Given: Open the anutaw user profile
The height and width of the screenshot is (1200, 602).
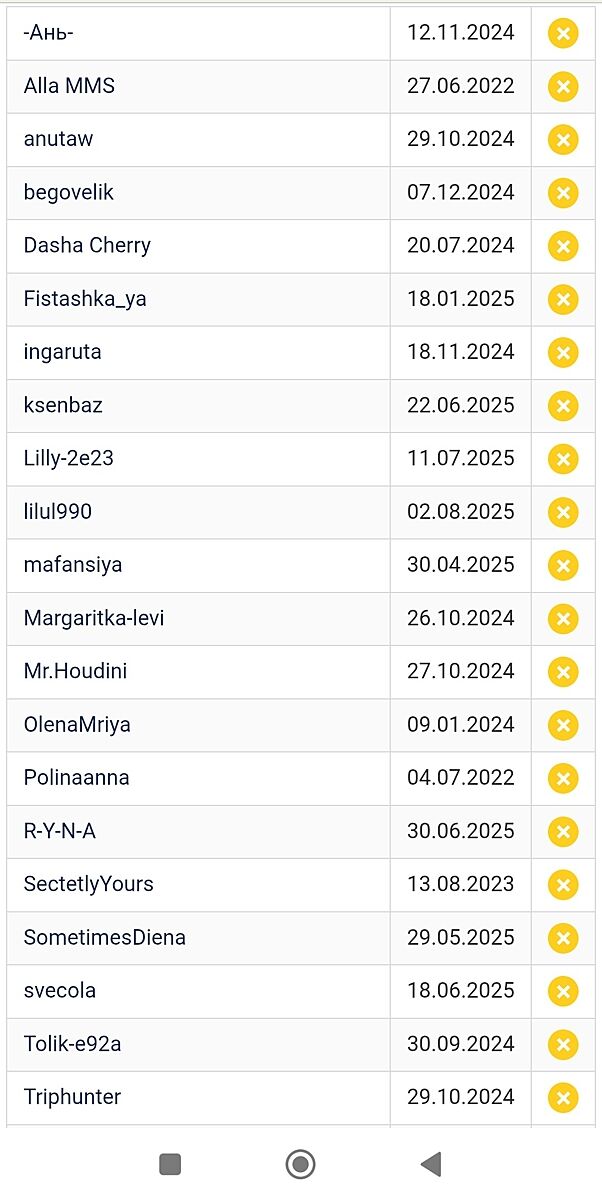Looking at the screenshot, I should point(58,139).
